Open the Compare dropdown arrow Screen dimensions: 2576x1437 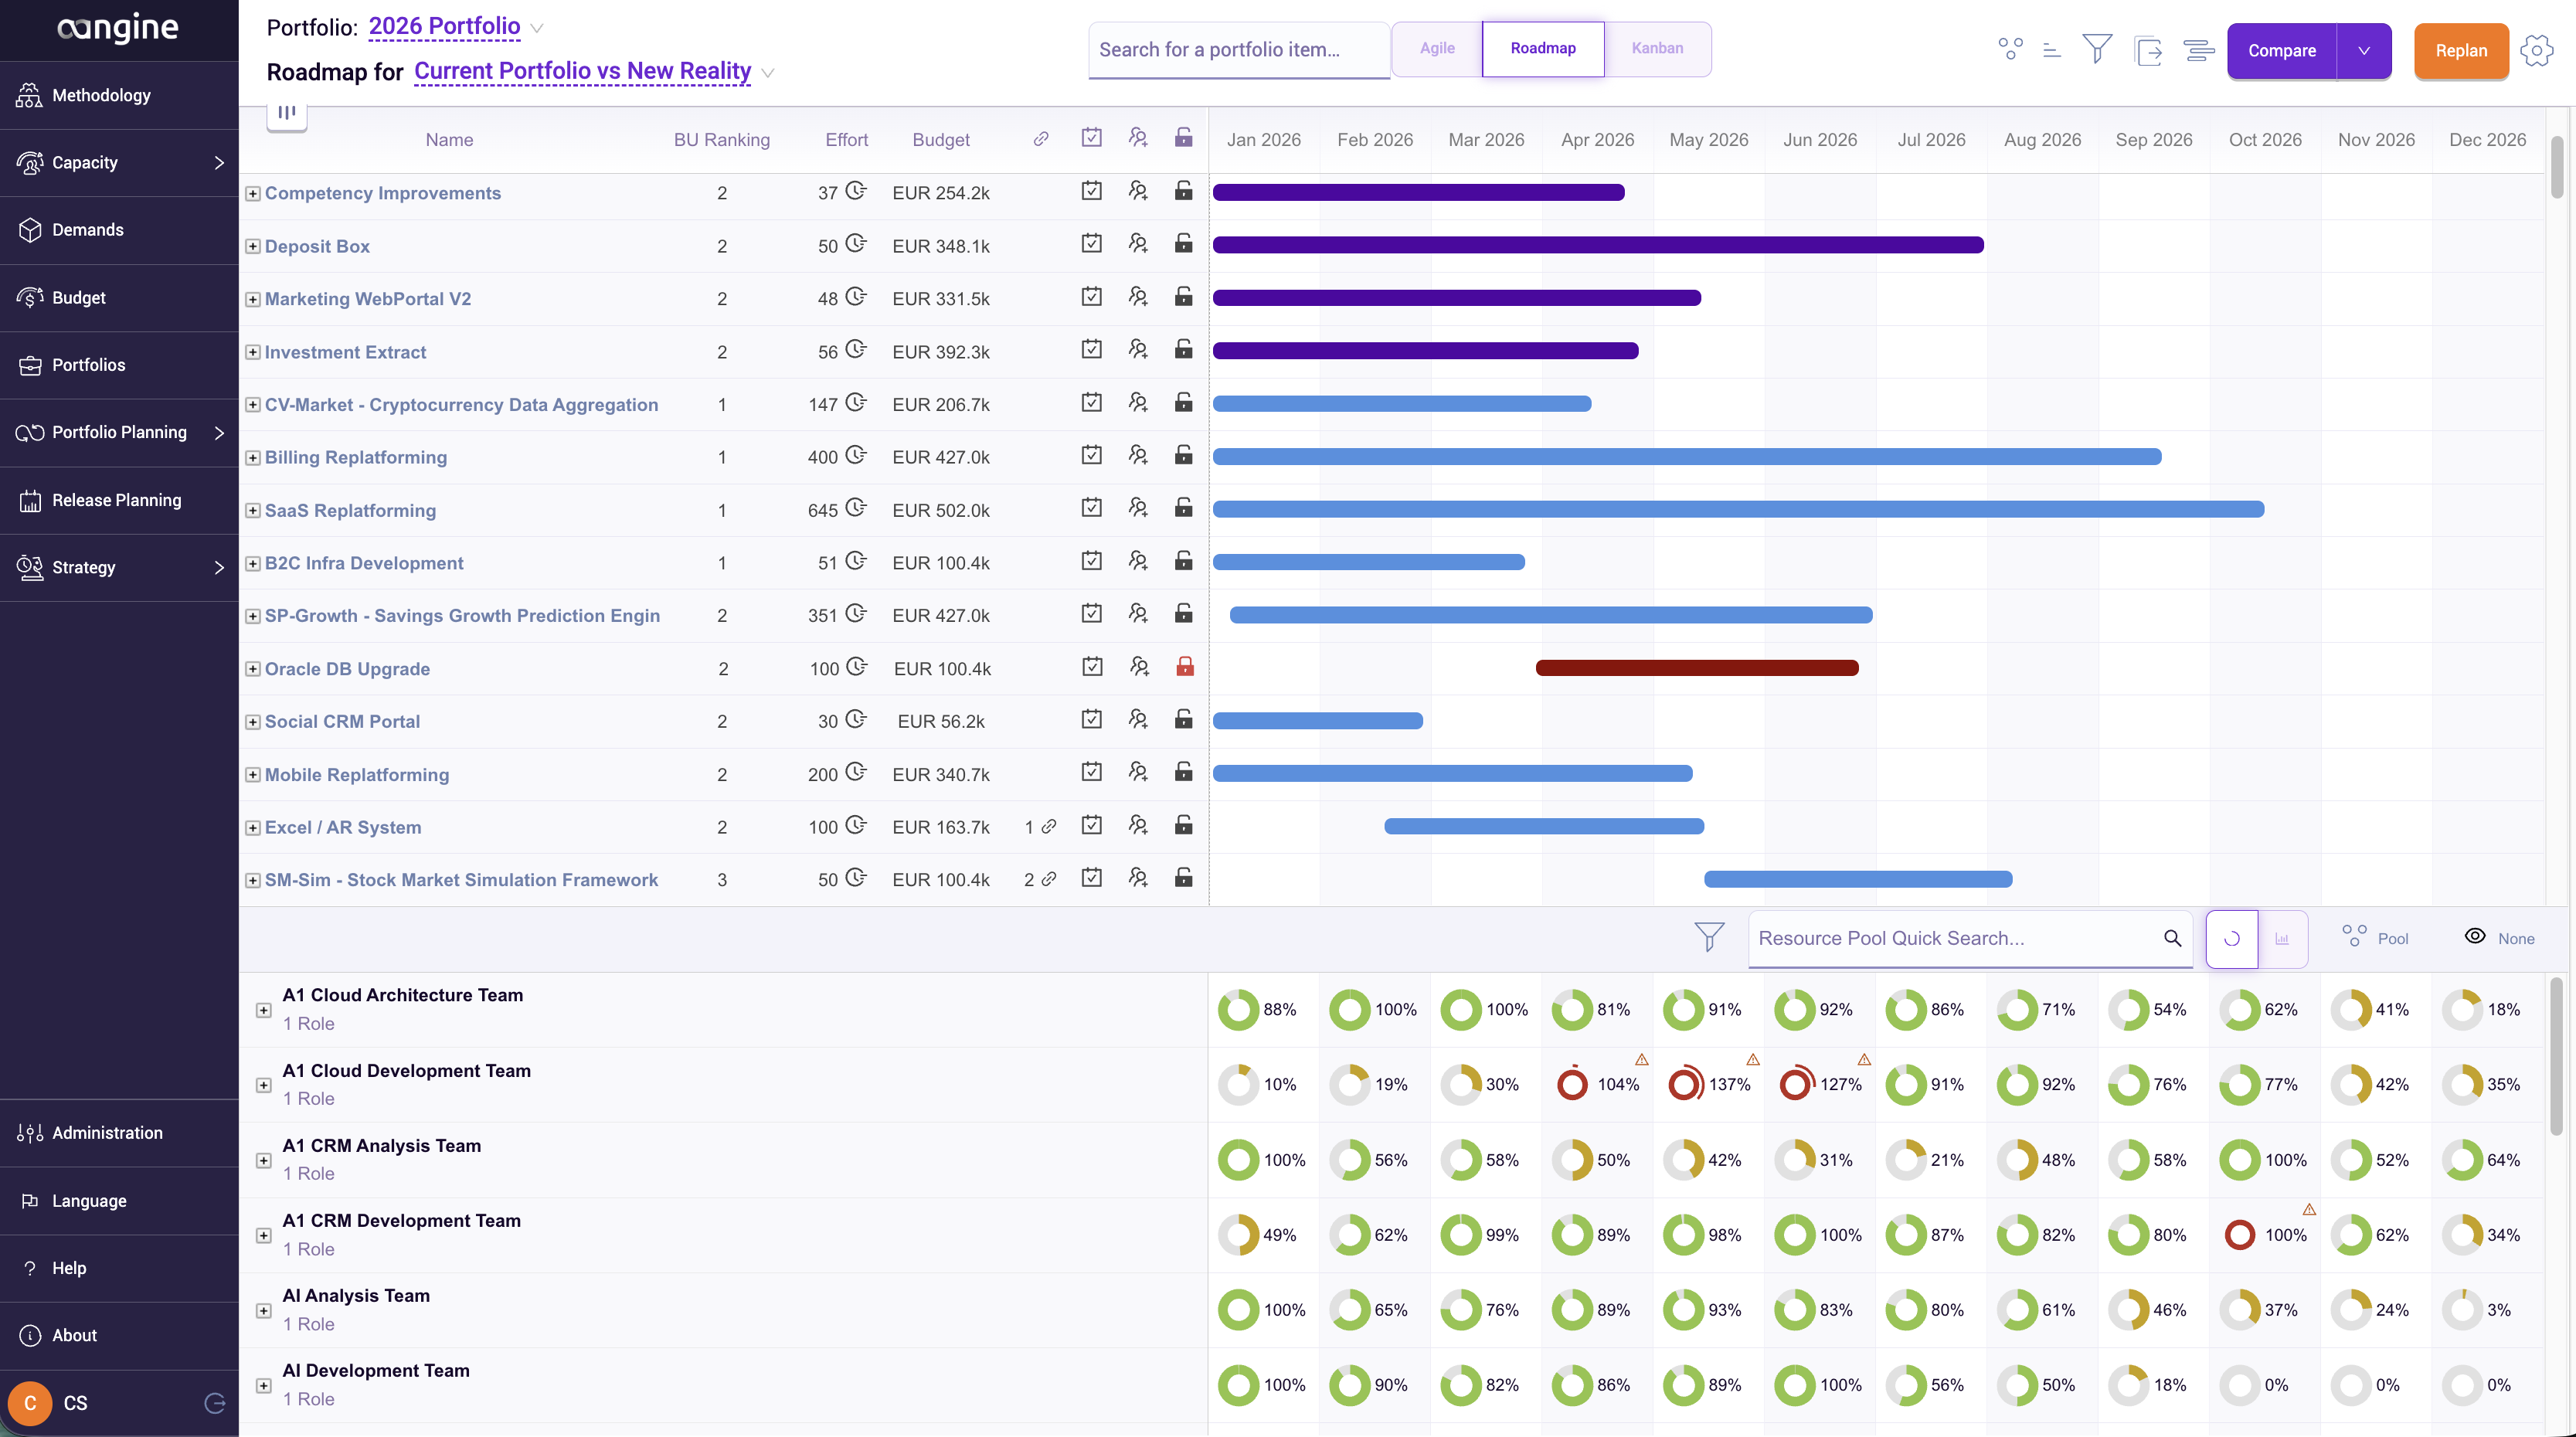(2364, 51)
